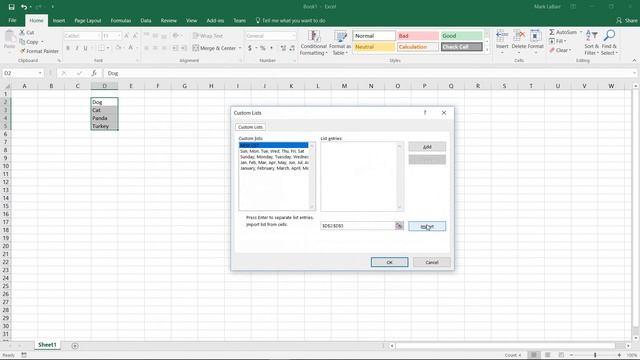Switch to the Review tab
This screenshot has height=360, width=640.
(x=169, y=20)
